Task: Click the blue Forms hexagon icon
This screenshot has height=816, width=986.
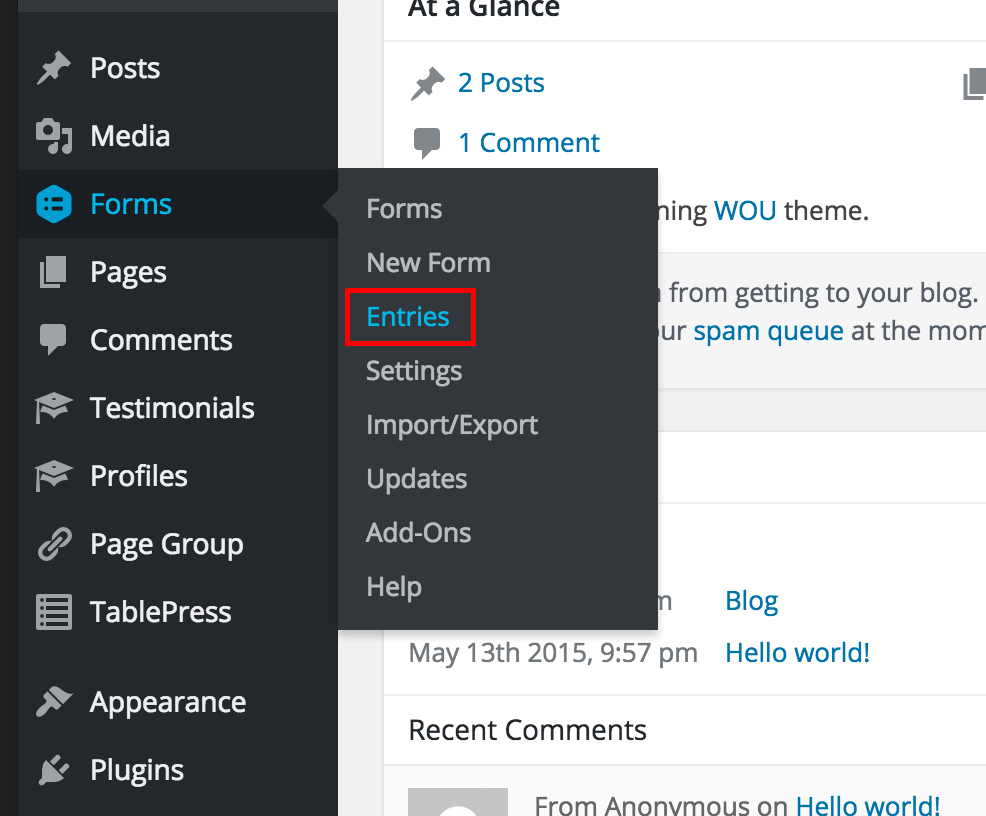Action: (x=53, y=204)
